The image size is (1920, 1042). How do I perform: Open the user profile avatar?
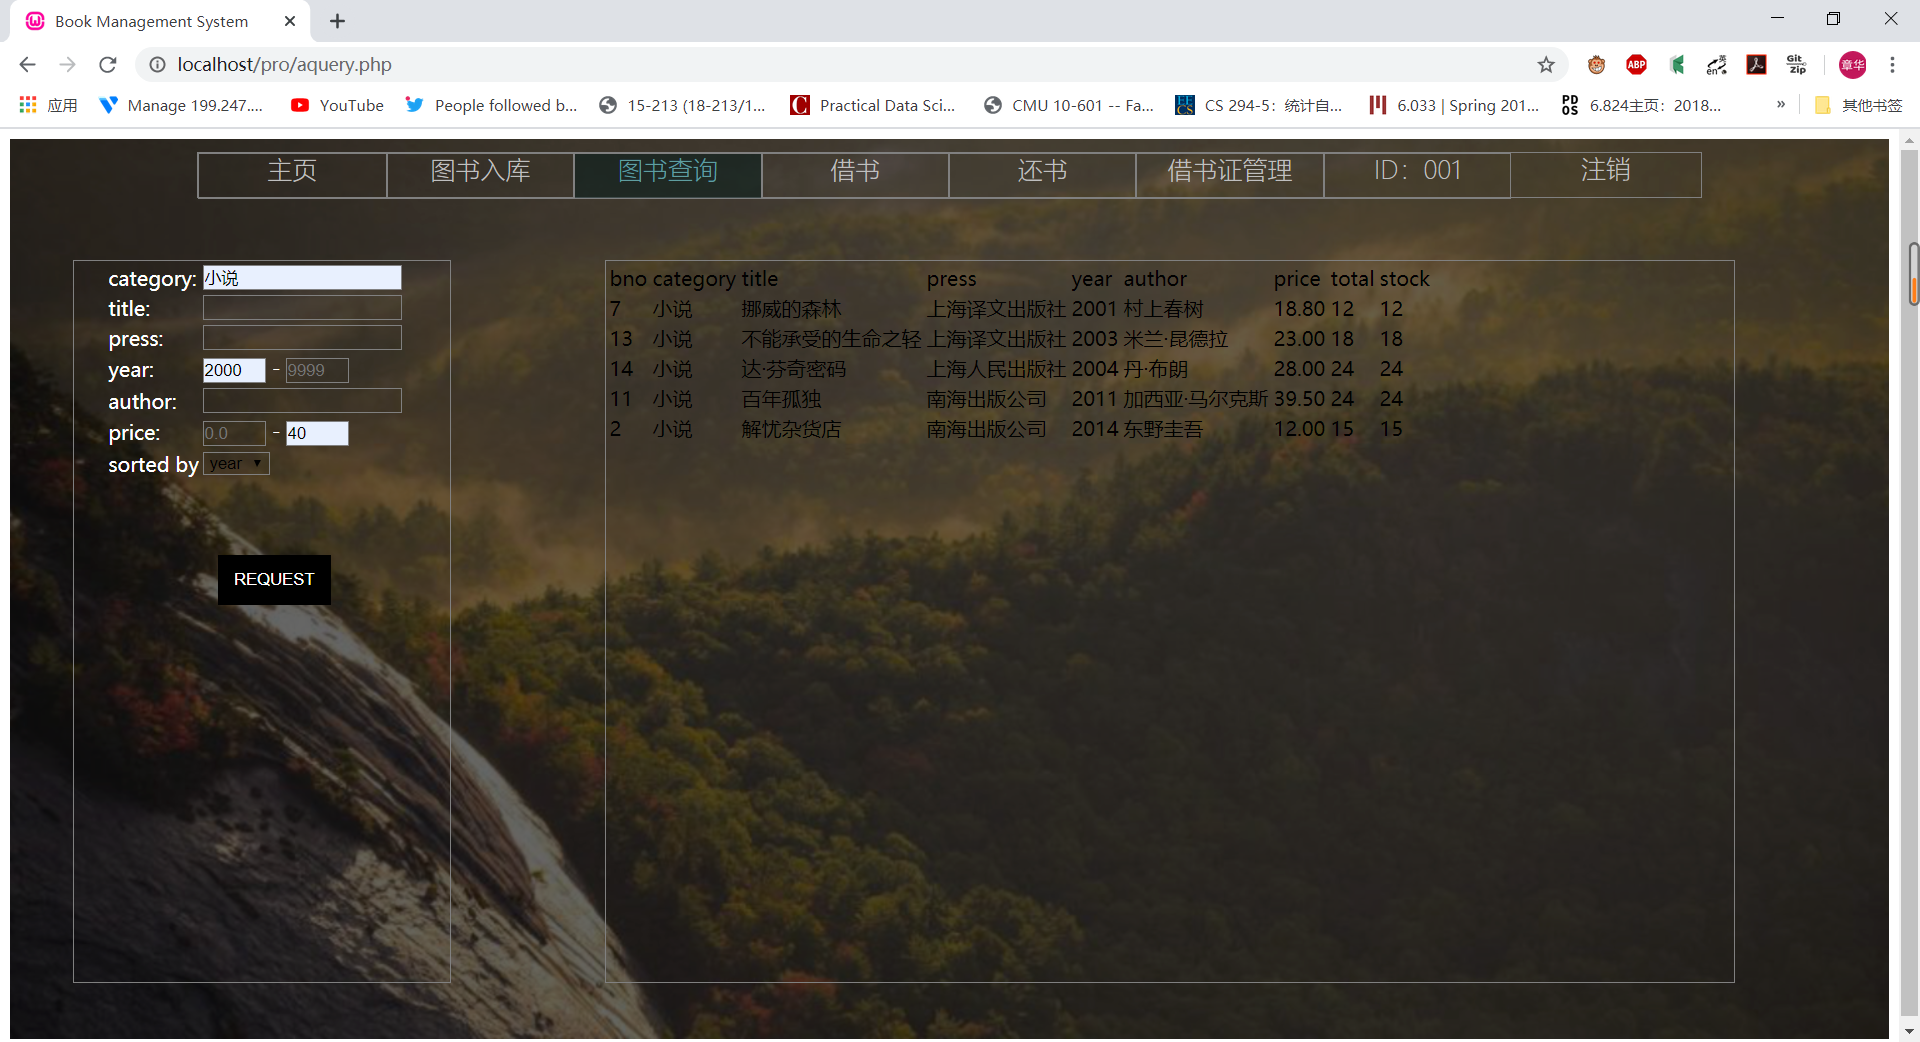[1852, 65]
